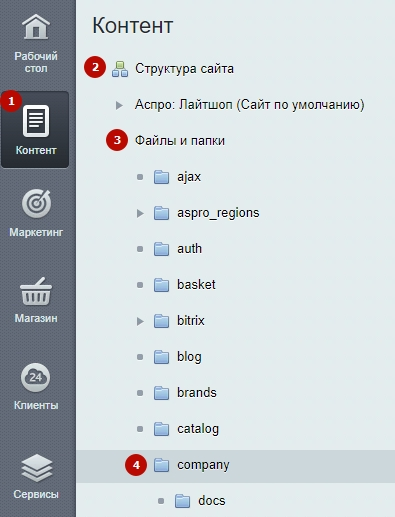Click the ajax folder icon

click(161, 177)
